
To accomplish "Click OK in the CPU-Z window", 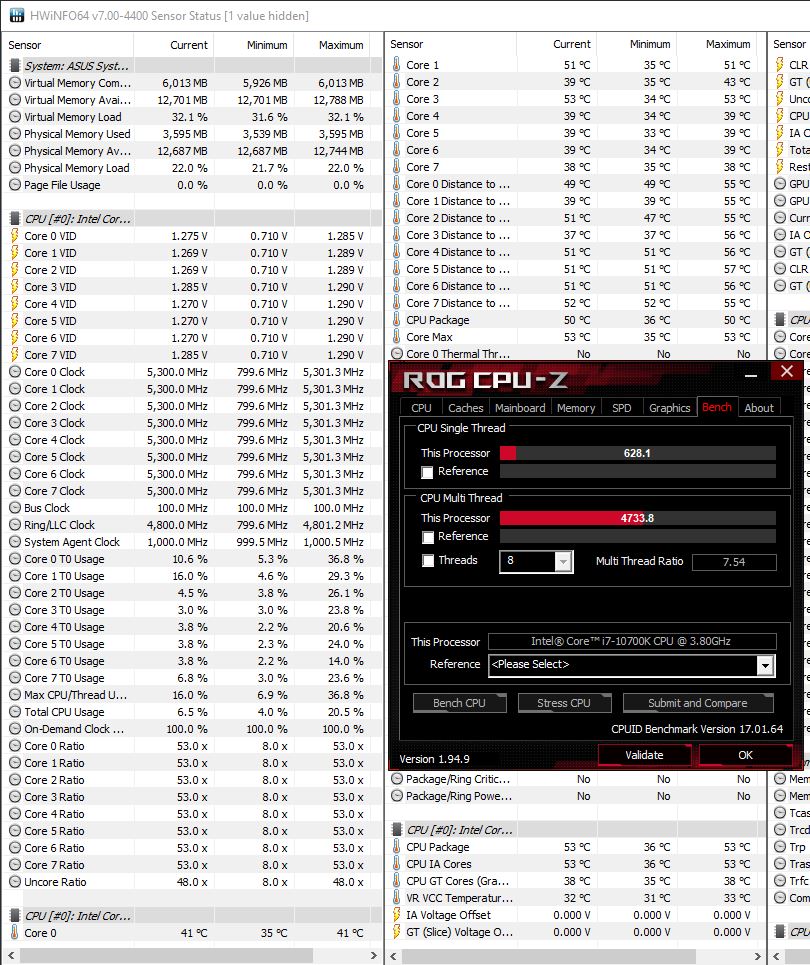I will tap(745, 755).
